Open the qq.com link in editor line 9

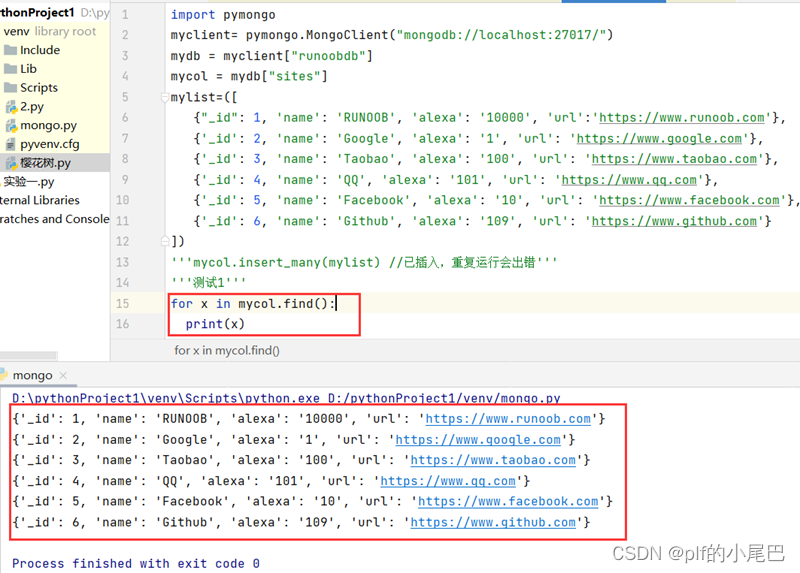(629, 180)
